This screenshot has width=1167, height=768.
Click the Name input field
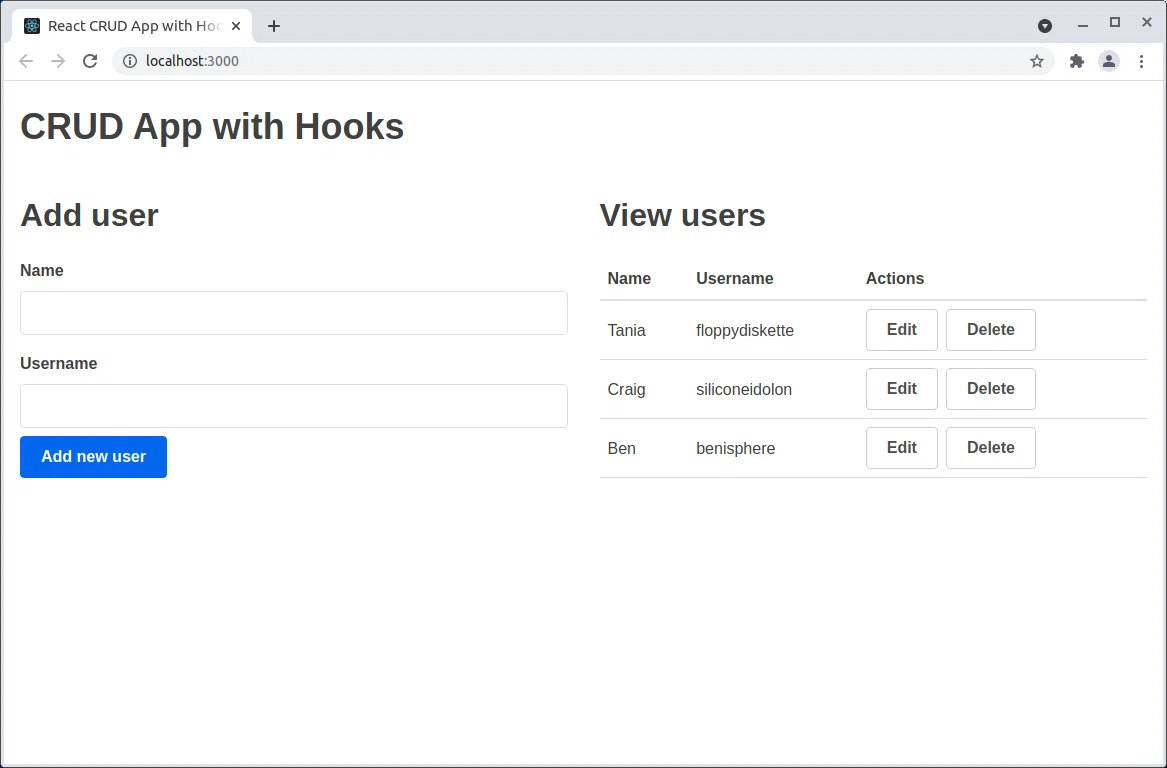[294, 313]
